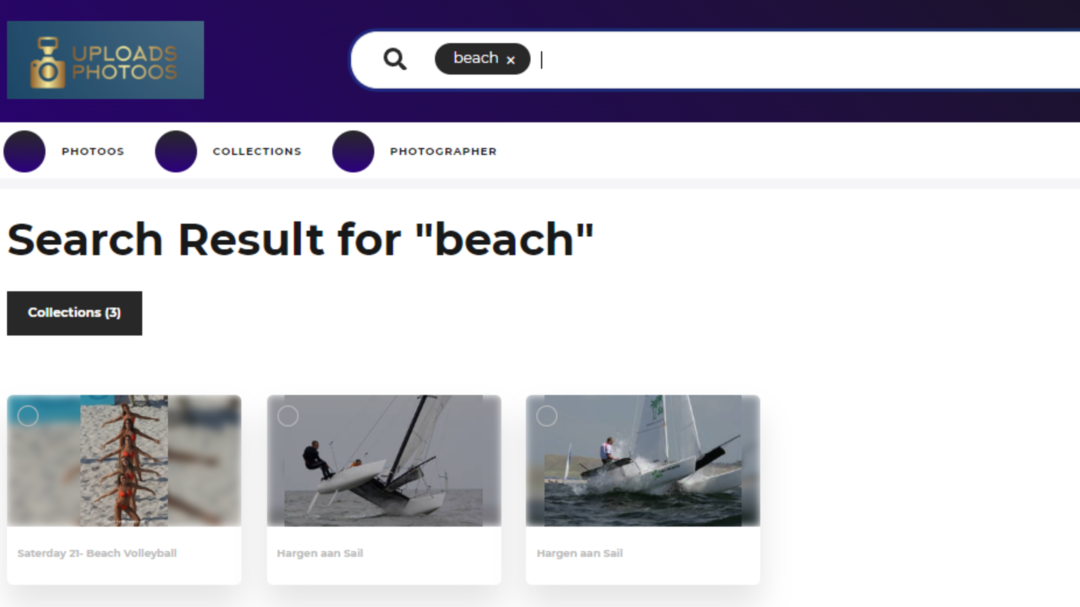Click the first Hargen aan Sail title
This screenshot has height=607, width=1080.
(x=320, y=553)
